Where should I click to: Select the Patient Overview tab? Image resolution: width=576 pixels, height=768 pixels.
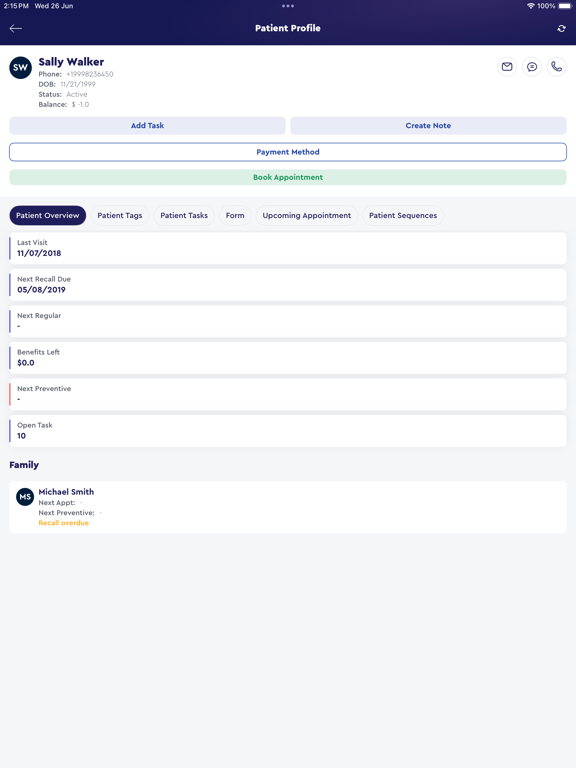click(x=48, y=216)
